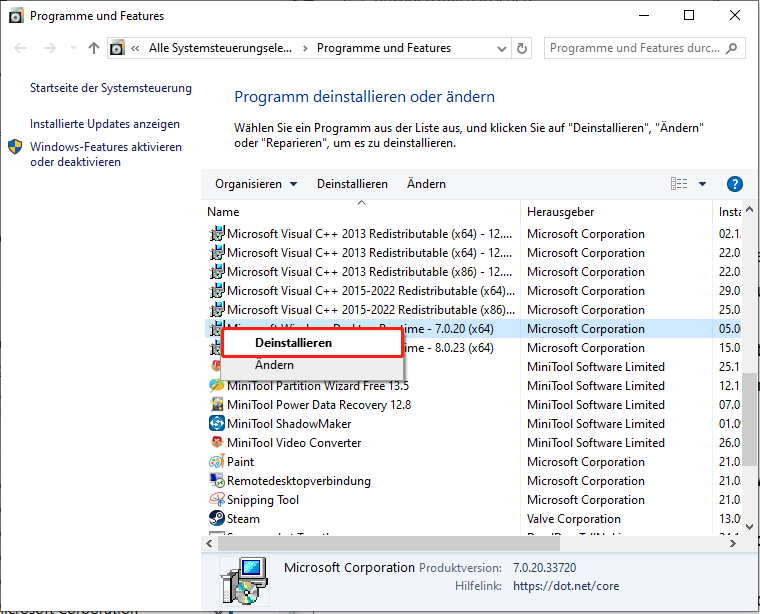
Task: Click the vertical scrollbar up arrow
Action: point(749,209)
